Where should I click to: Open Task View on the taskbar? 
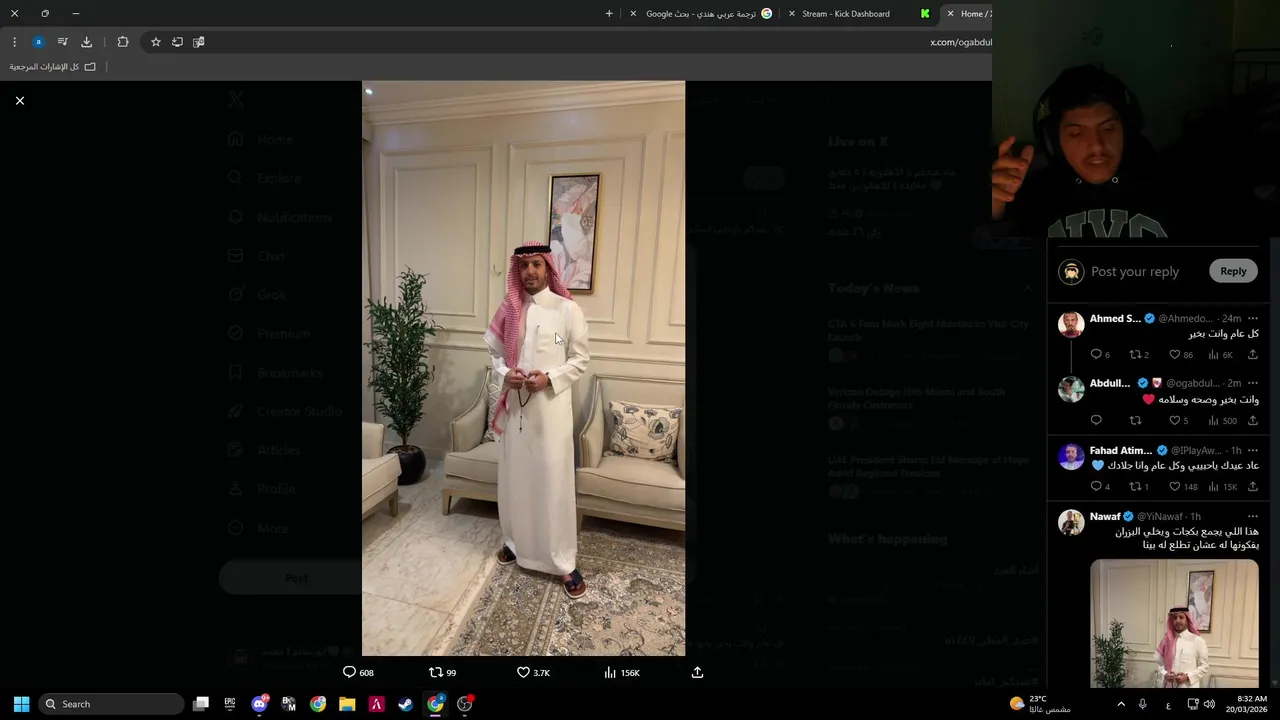[201, 704]
